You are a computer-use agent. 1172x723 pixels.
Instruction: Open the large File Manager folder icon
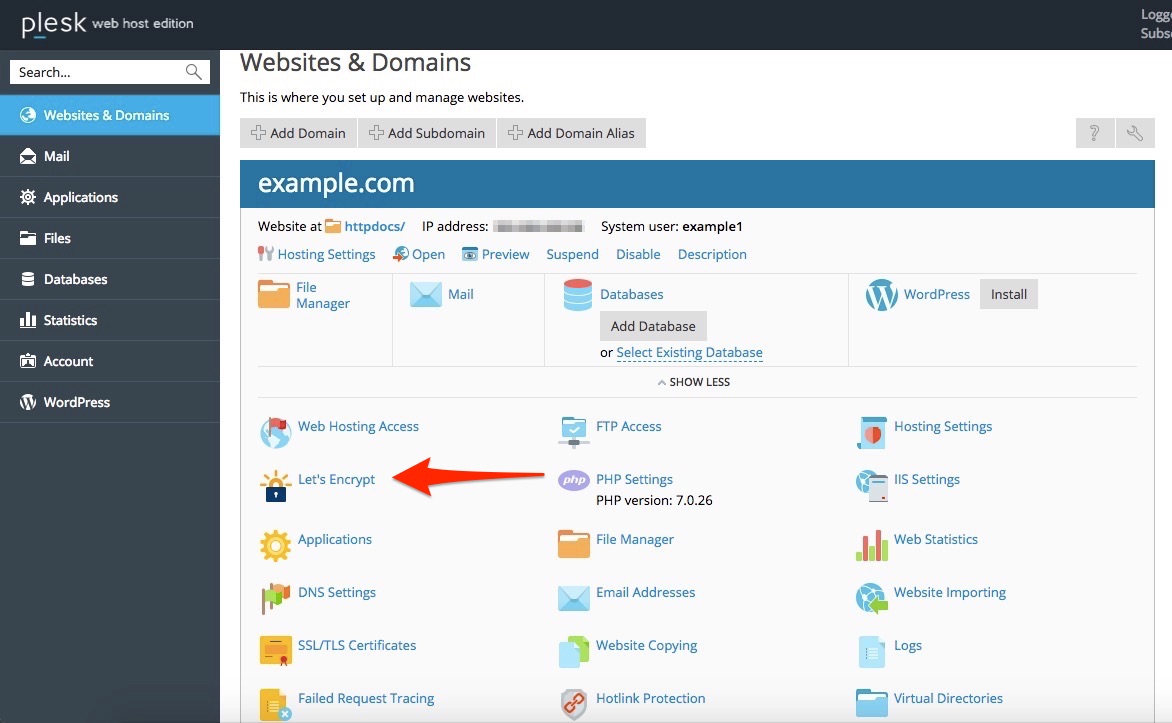(x=274, y=295)
